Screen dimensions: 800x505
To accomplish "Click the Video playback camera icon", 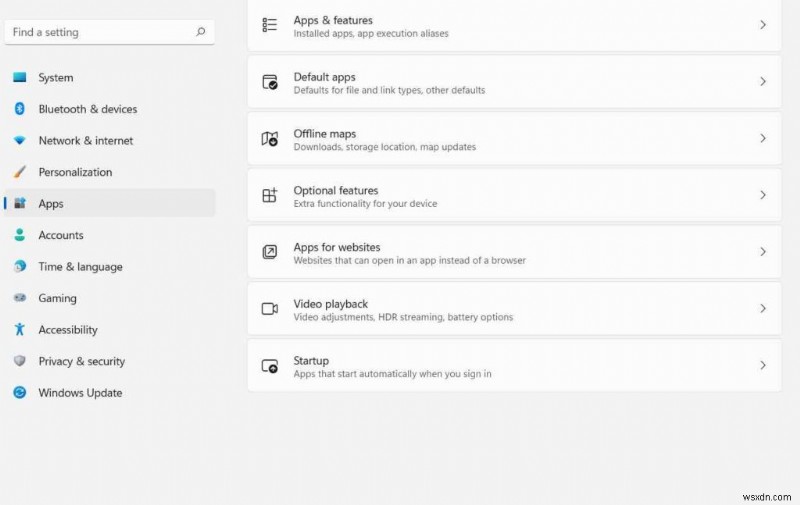I will (x=269, y=309).
